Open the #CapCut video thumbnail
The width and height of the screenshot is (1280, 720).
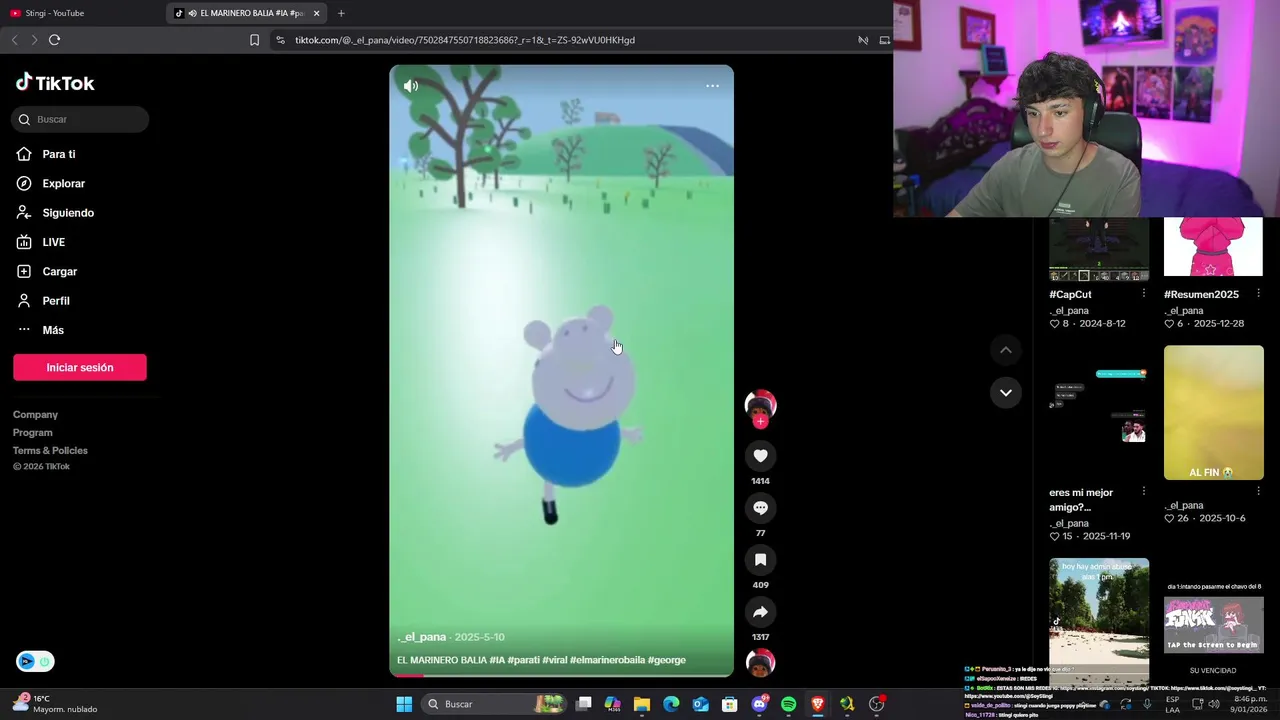pos(1099,249)
